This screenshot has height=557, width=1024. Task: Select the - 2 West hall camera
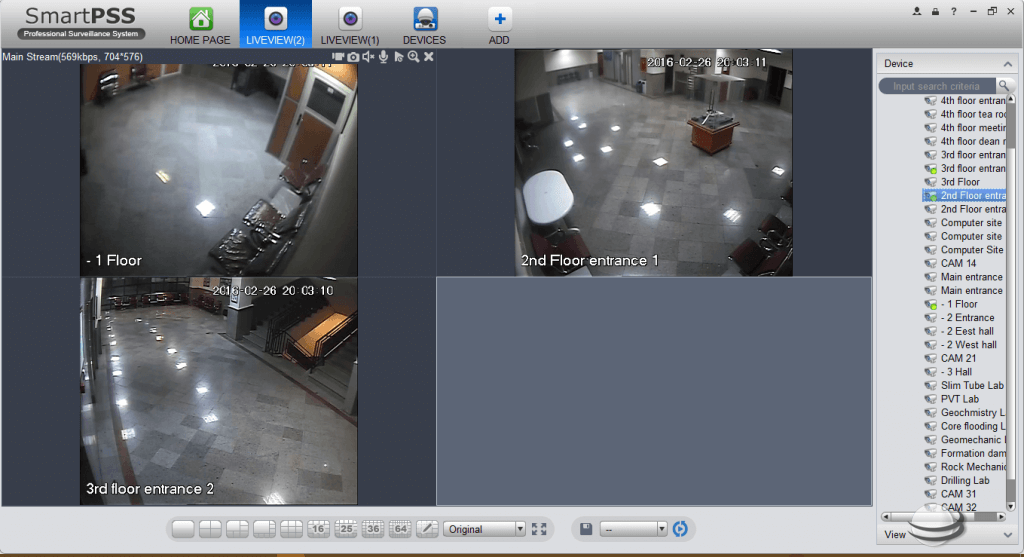961,345
